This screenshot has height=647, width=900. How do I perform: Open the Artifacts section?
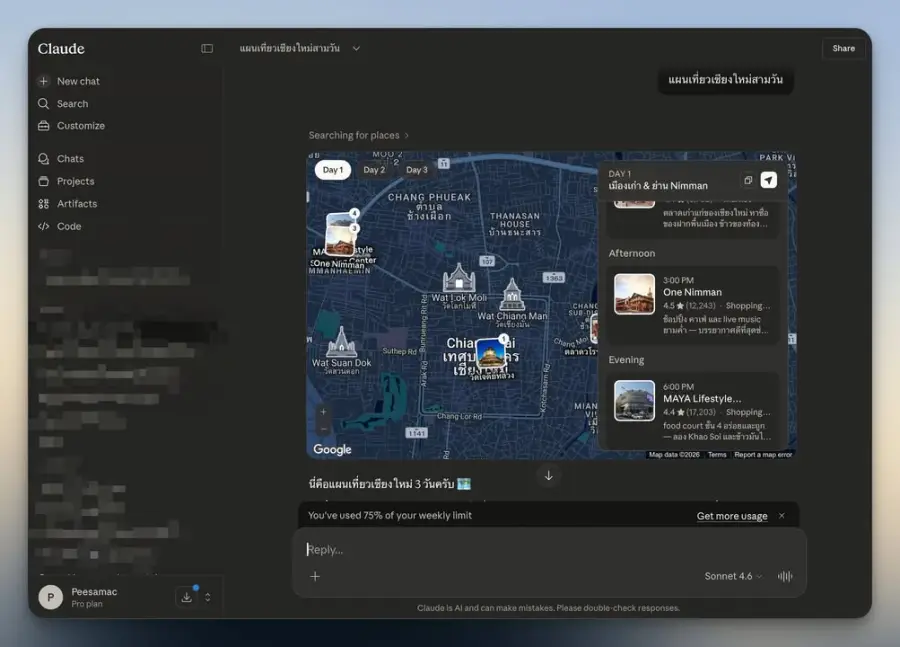(x=68, y=204)
